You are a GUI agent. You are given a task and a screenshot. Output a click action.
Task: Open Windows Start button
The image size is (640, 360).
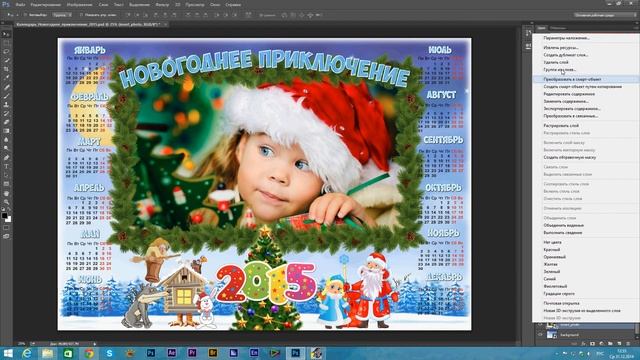pos(8,353)
